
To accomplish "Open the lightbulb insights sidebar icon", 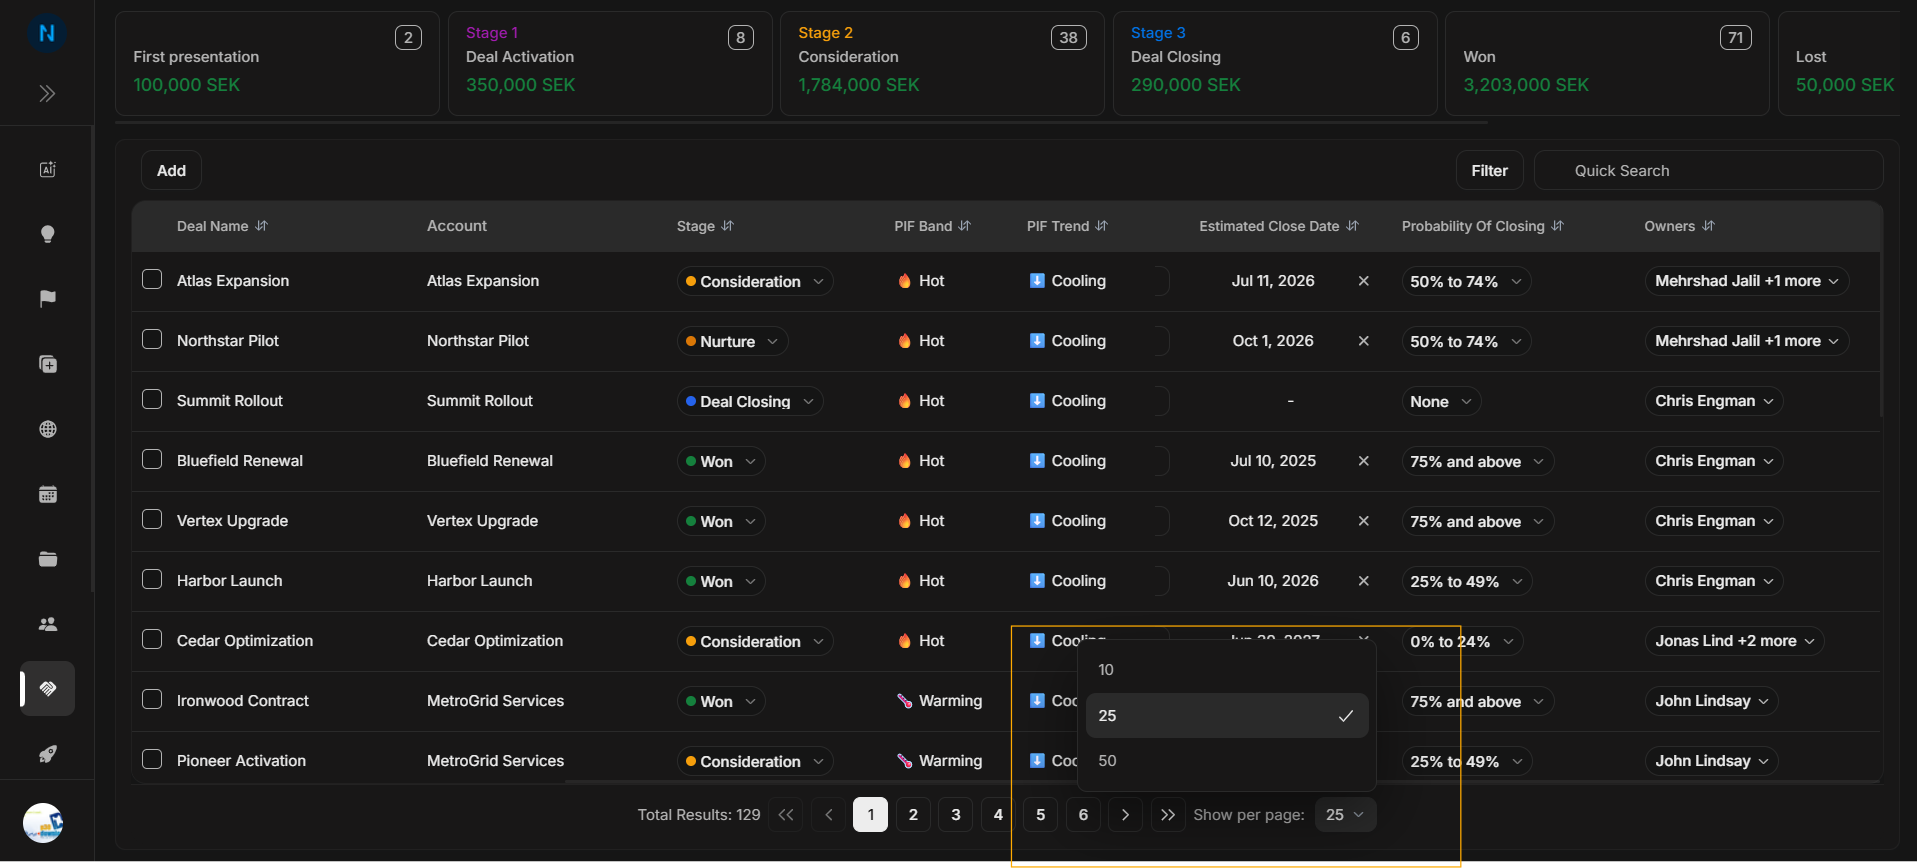I will tap(47, 234).
